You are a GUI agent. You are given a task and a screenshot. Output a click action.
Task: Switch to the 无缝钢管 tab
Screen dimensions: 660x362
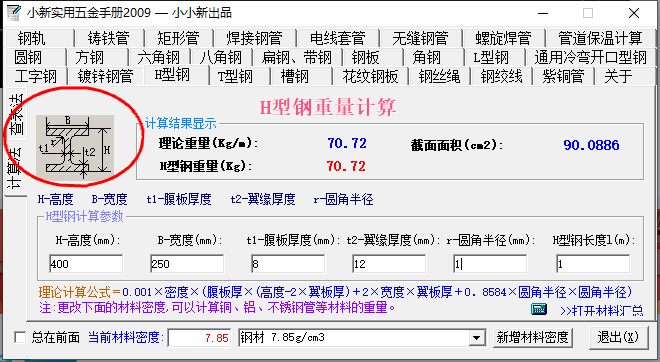tap(420, 38)
